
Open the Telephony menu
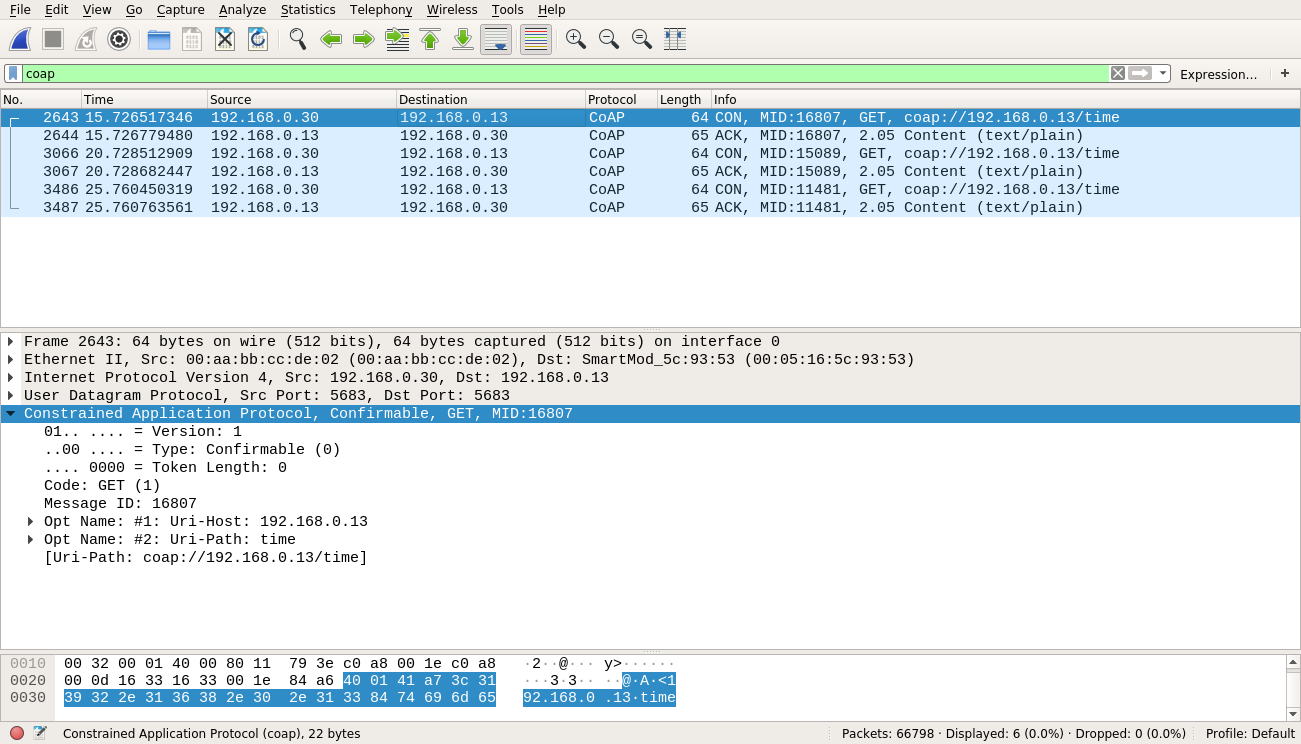(x=381, y=9)
